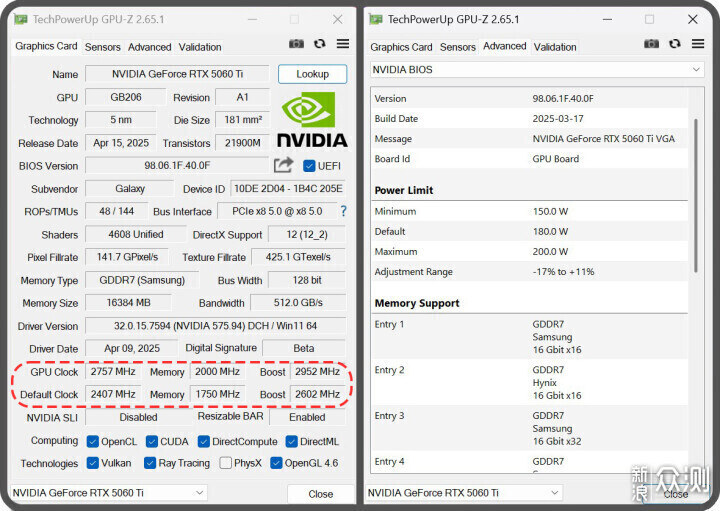Click the Driver Version field
Image resolution: width=720 pixels, height=511 pixels.
pyautogui.click(x=215, y=326)
